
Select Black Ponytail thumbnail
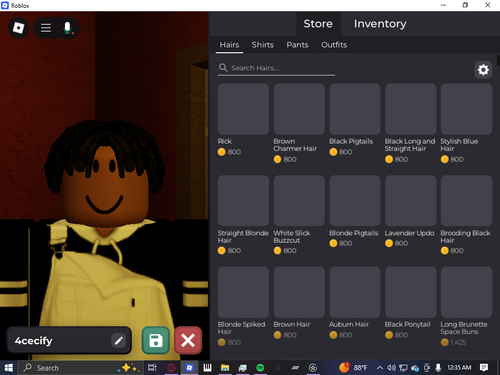[x=411, y=292]
